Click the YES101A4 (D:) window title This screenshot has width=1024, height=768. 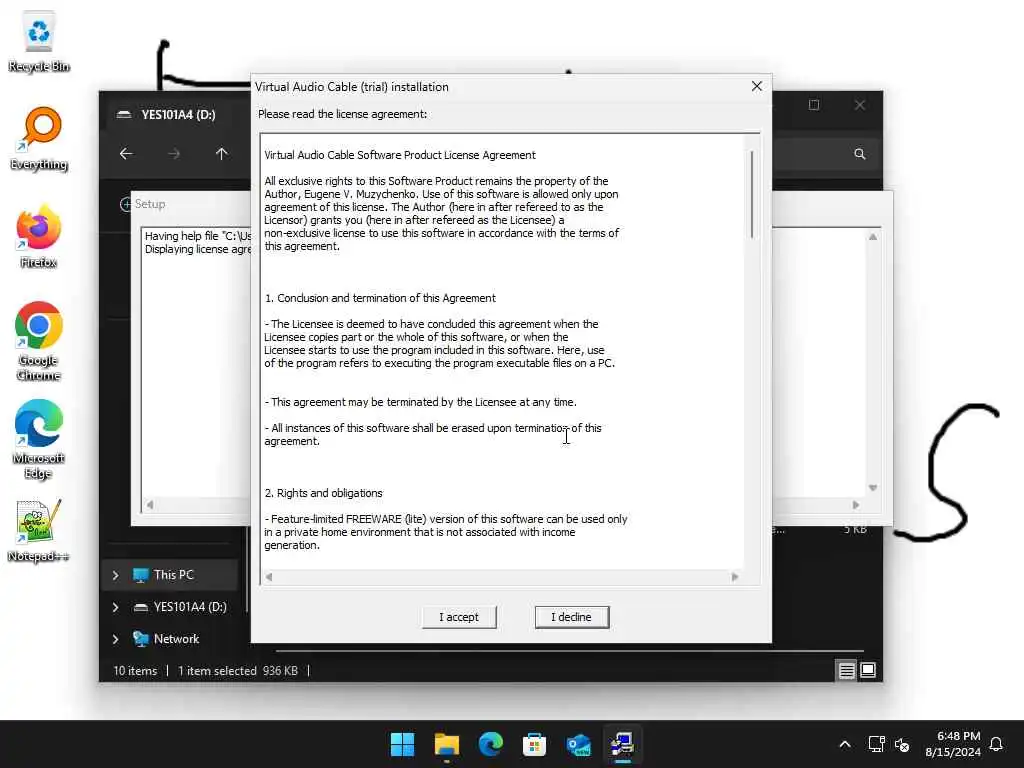click(x=178, y=114)
